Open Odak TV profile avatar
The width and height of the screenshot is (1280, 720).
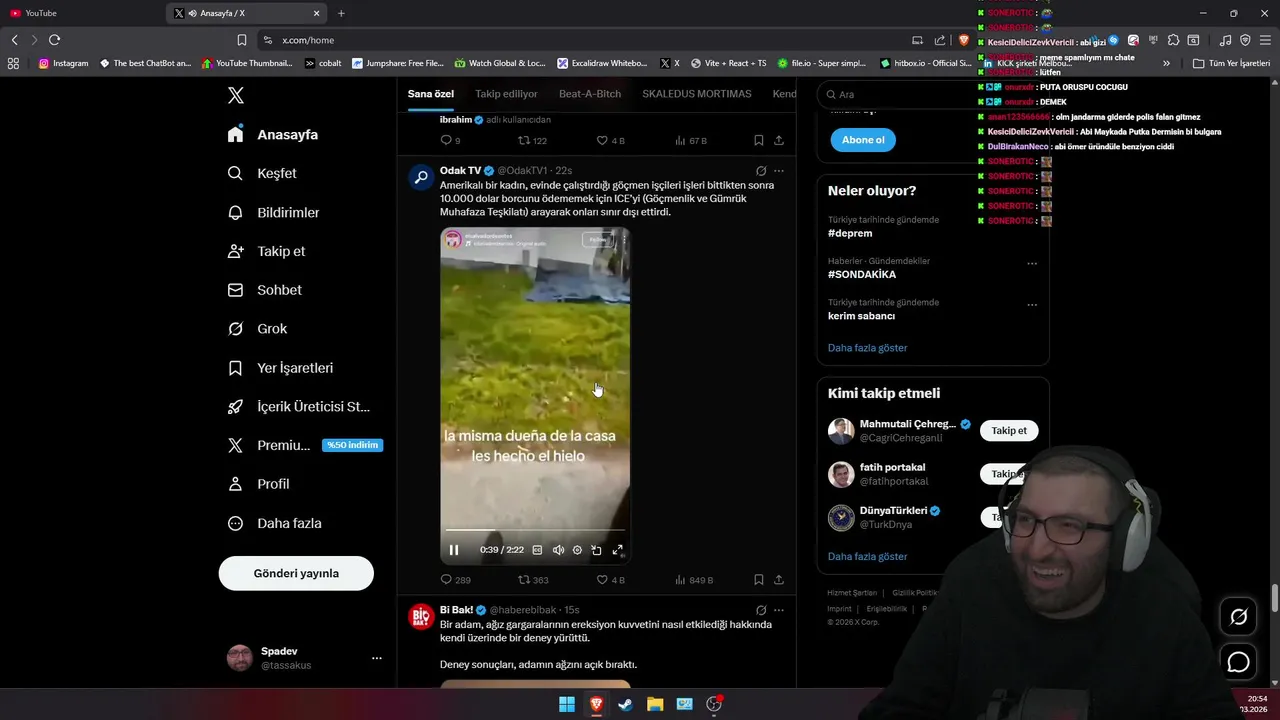pos(422,178)
